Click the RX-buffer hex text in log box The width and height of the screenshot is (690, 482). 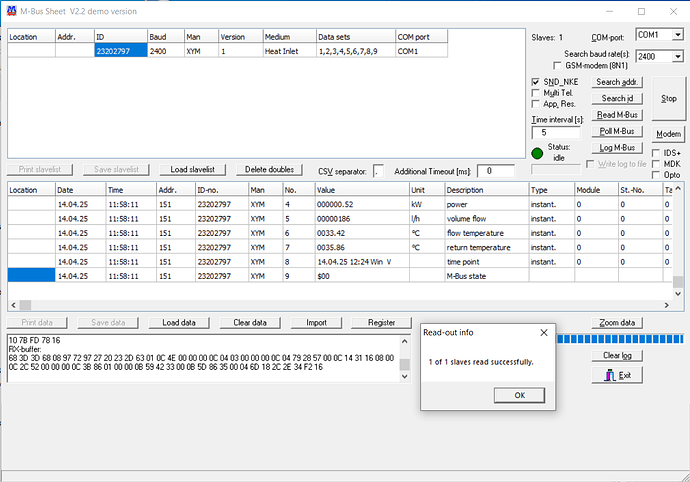point(201,362)
